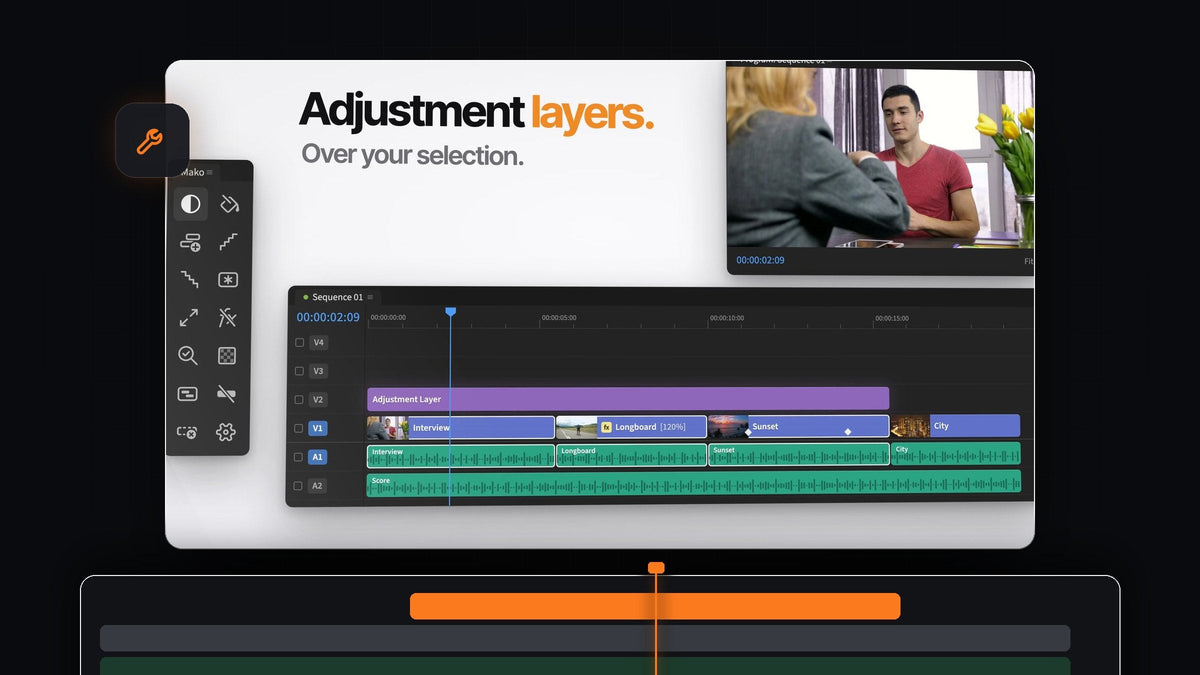Click the ascending staircase icon in Mako panel

point(228,242)
